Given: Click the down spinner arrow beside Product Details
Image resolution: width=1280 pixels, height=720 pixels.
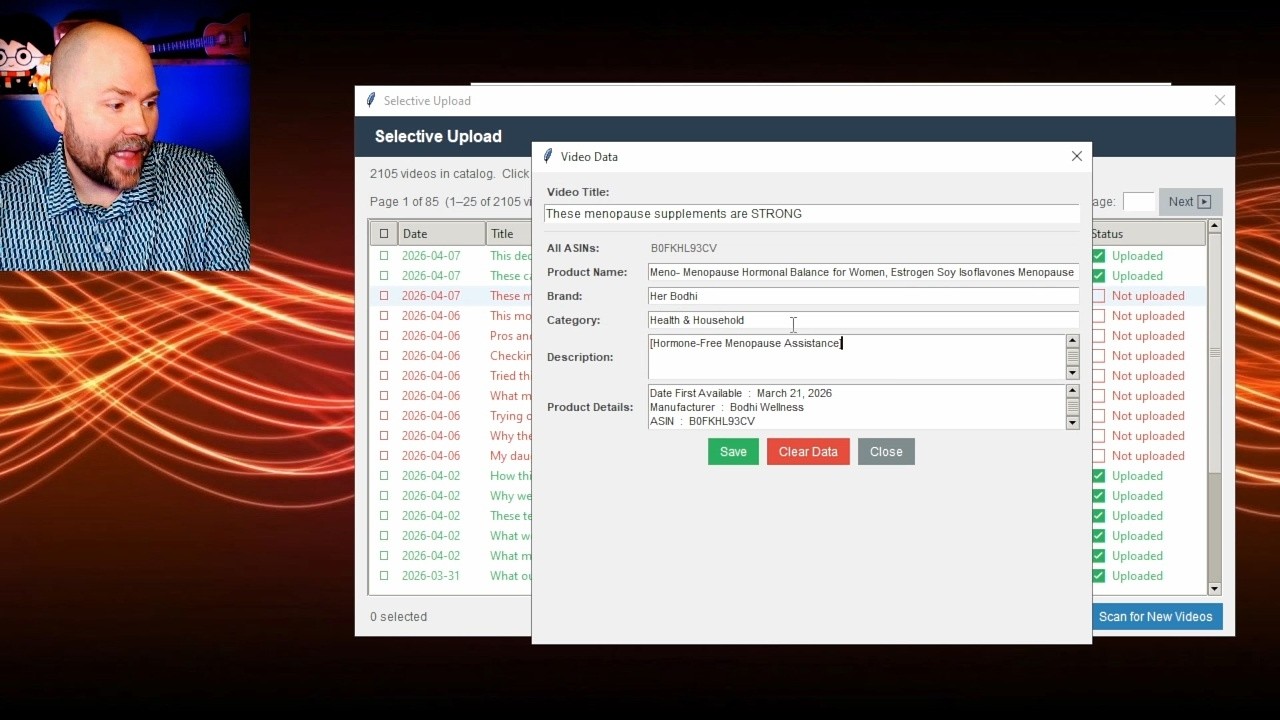Looking at the screenshot, I should (1072, 423).
